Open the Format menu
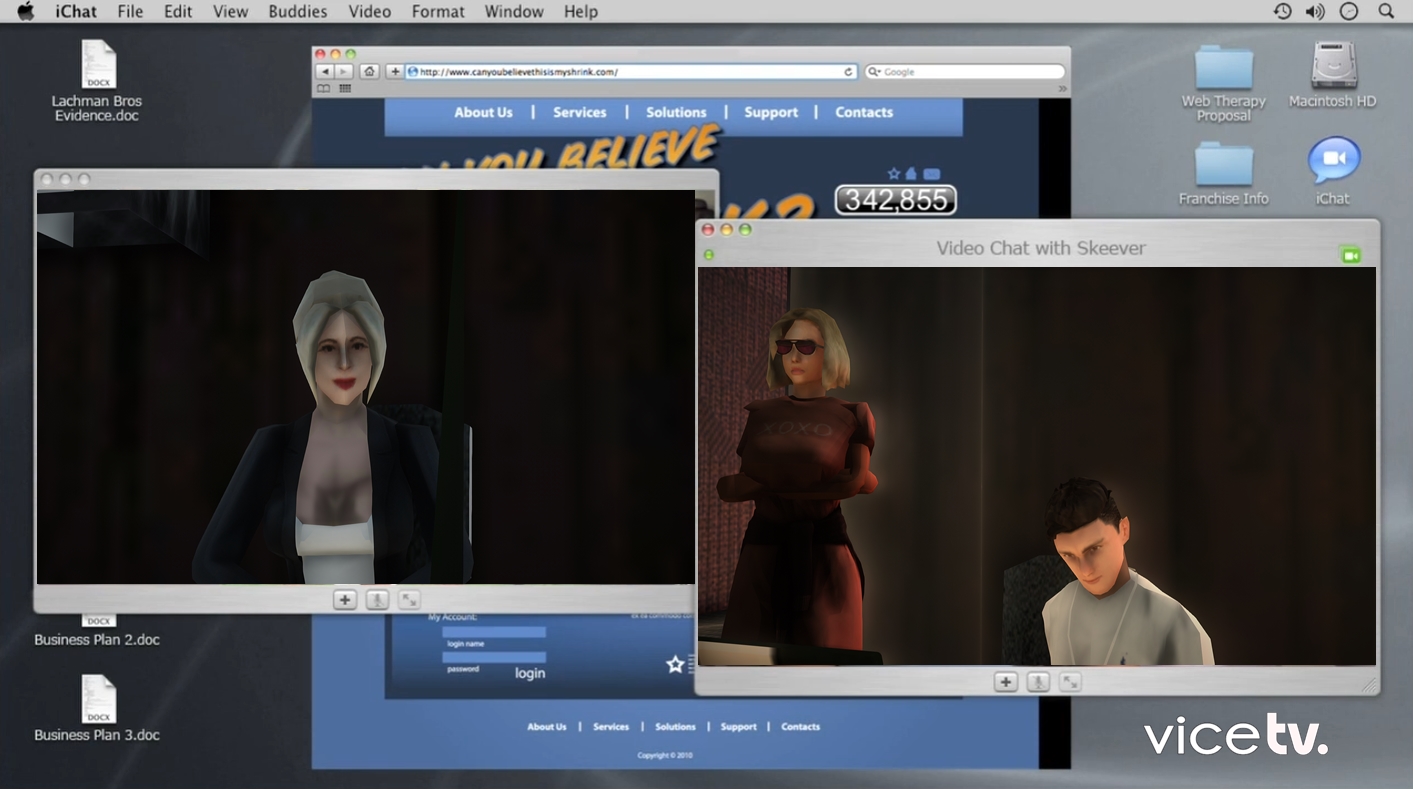The height and width of the screenshot is (789, 1413). (438, 11)
